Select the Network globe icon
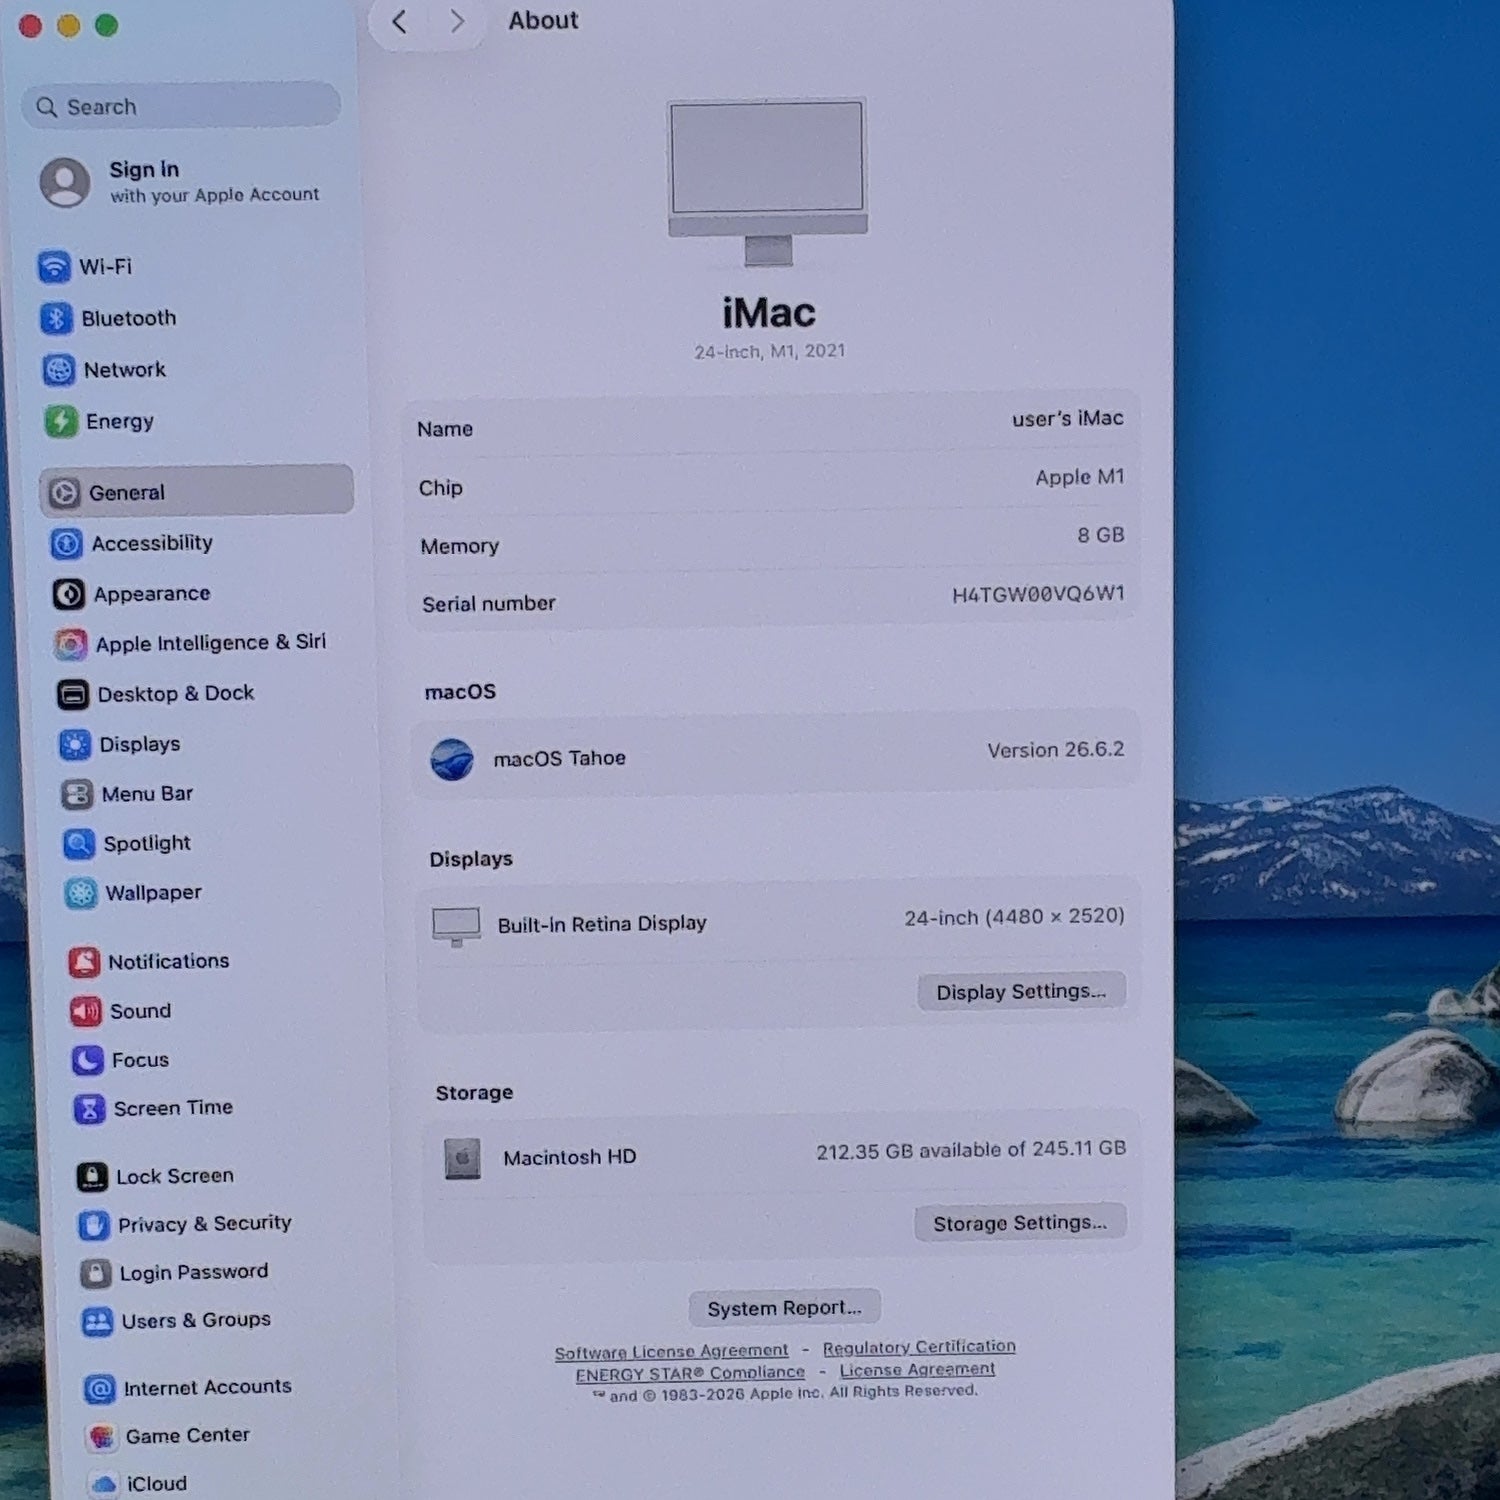Image resolution: width=1500 pixels, height=1500 pixels. [x=59, y=370]
